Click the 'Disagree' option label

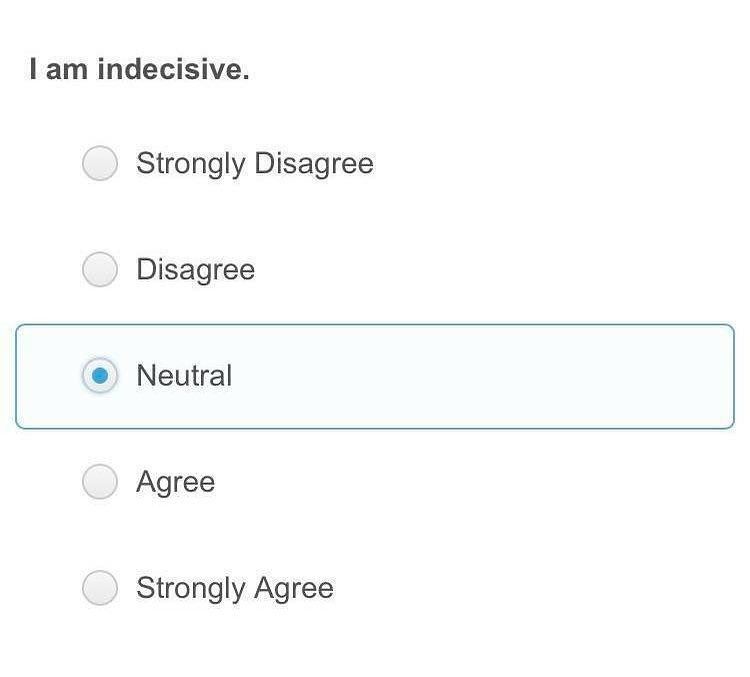196,270
